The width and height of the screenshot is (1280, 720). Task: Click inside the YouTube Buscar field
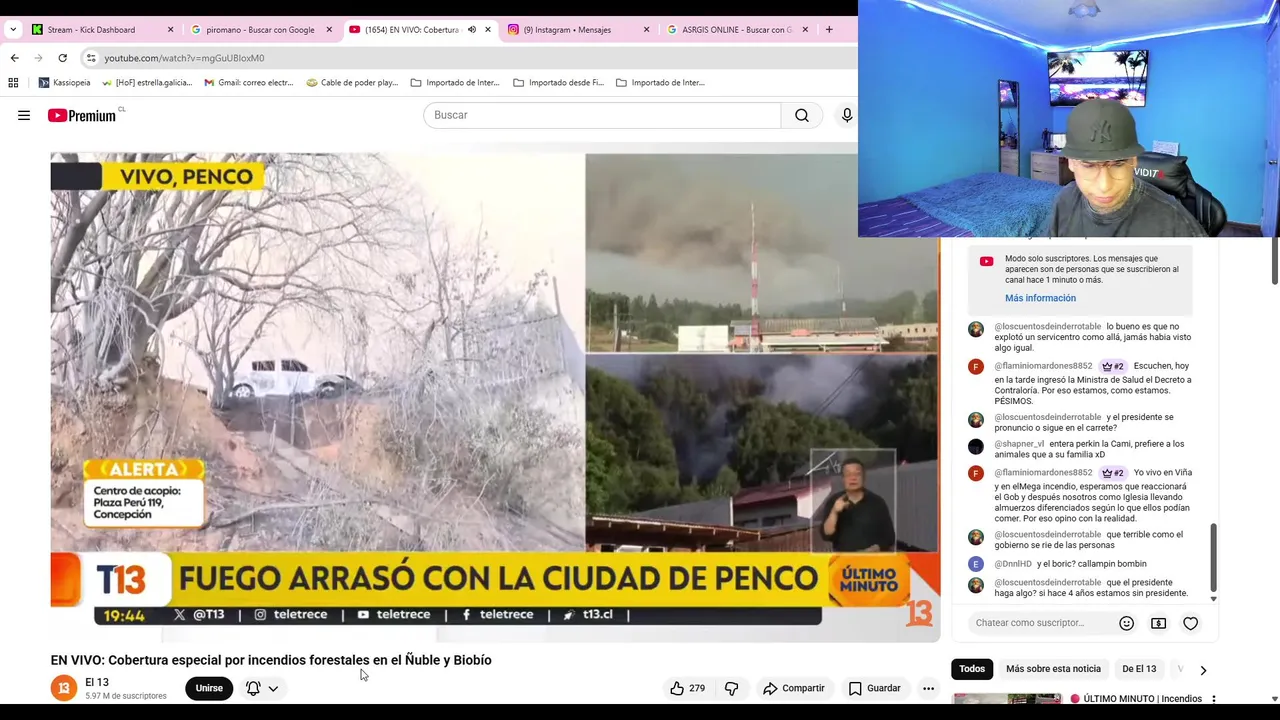(x=602, y=115)
